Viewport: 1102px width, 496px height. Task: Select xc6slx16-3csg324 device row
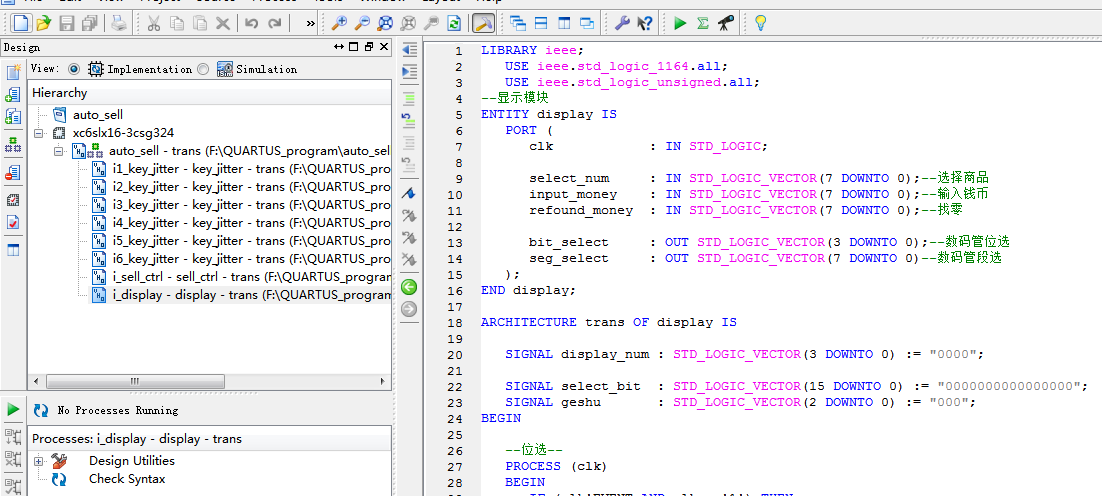coord(124,133)
